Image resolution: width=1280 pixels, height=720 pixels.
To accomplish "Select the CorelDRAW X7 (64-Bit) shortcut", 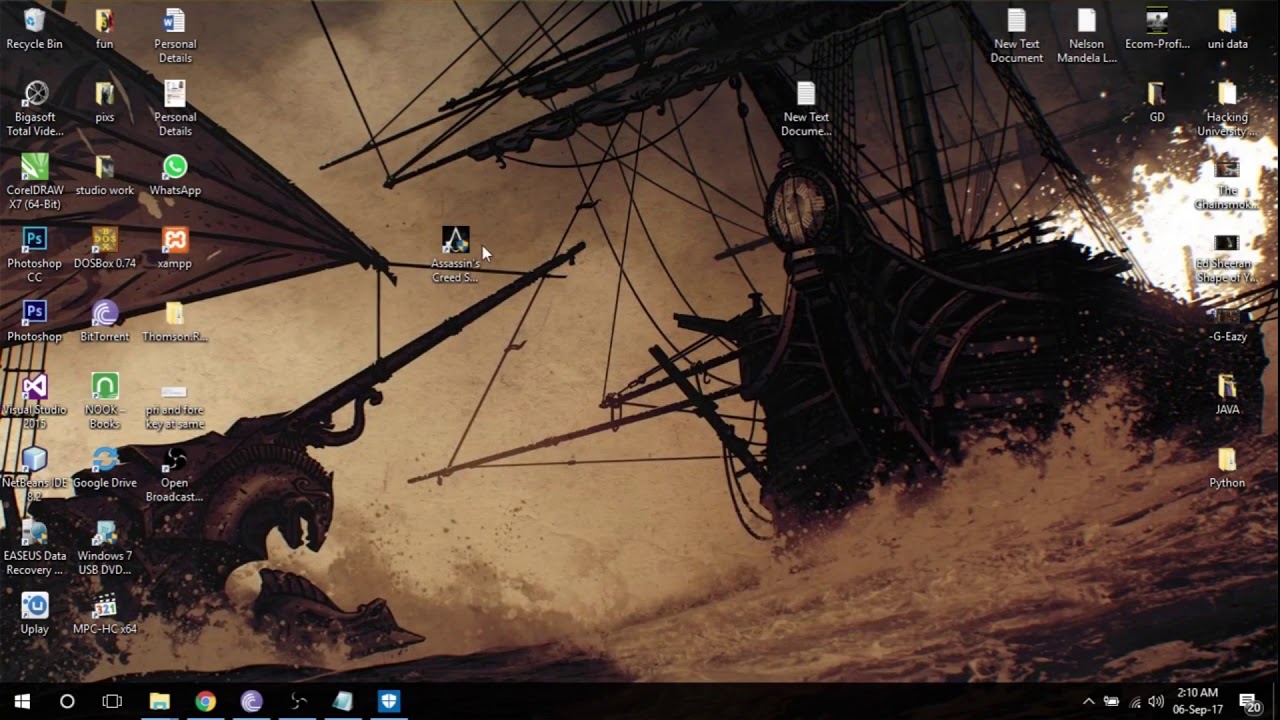I will (35, 182).
